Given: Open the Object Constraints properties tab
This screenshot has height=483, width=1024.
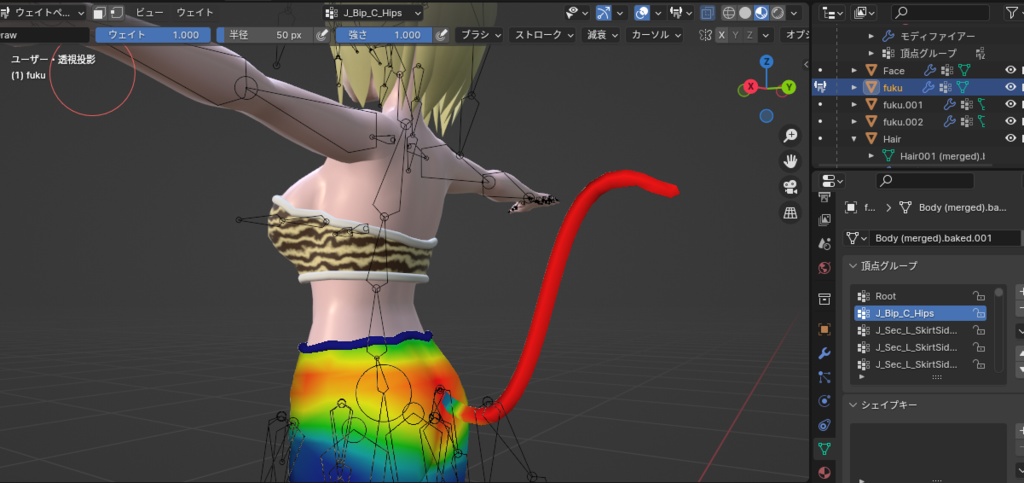Looking at the screenshot, I should pyautogui.click(x=824, y=425).
